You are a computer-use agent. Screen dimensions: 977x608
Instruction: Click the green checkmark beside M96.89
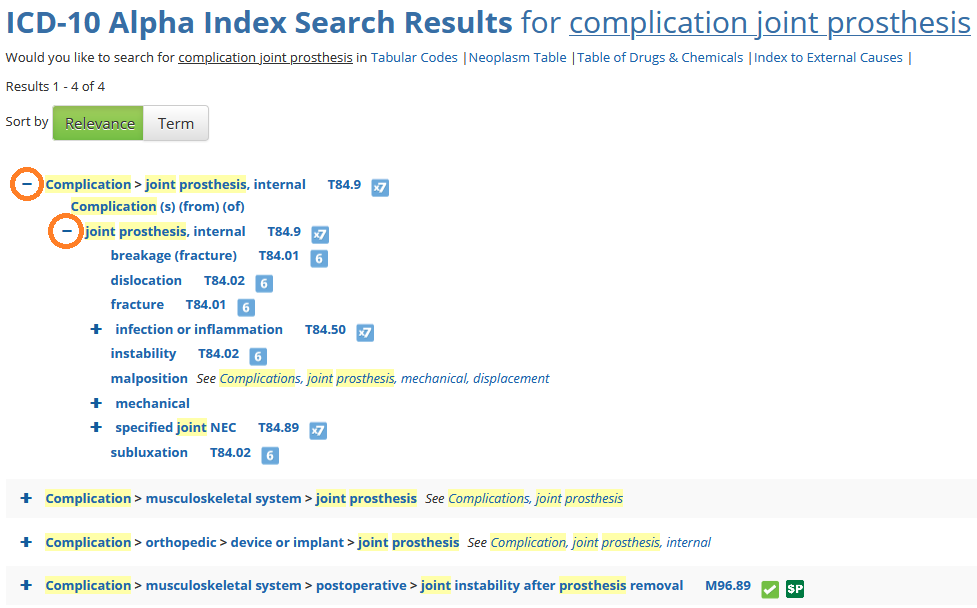tap(769, 589)
